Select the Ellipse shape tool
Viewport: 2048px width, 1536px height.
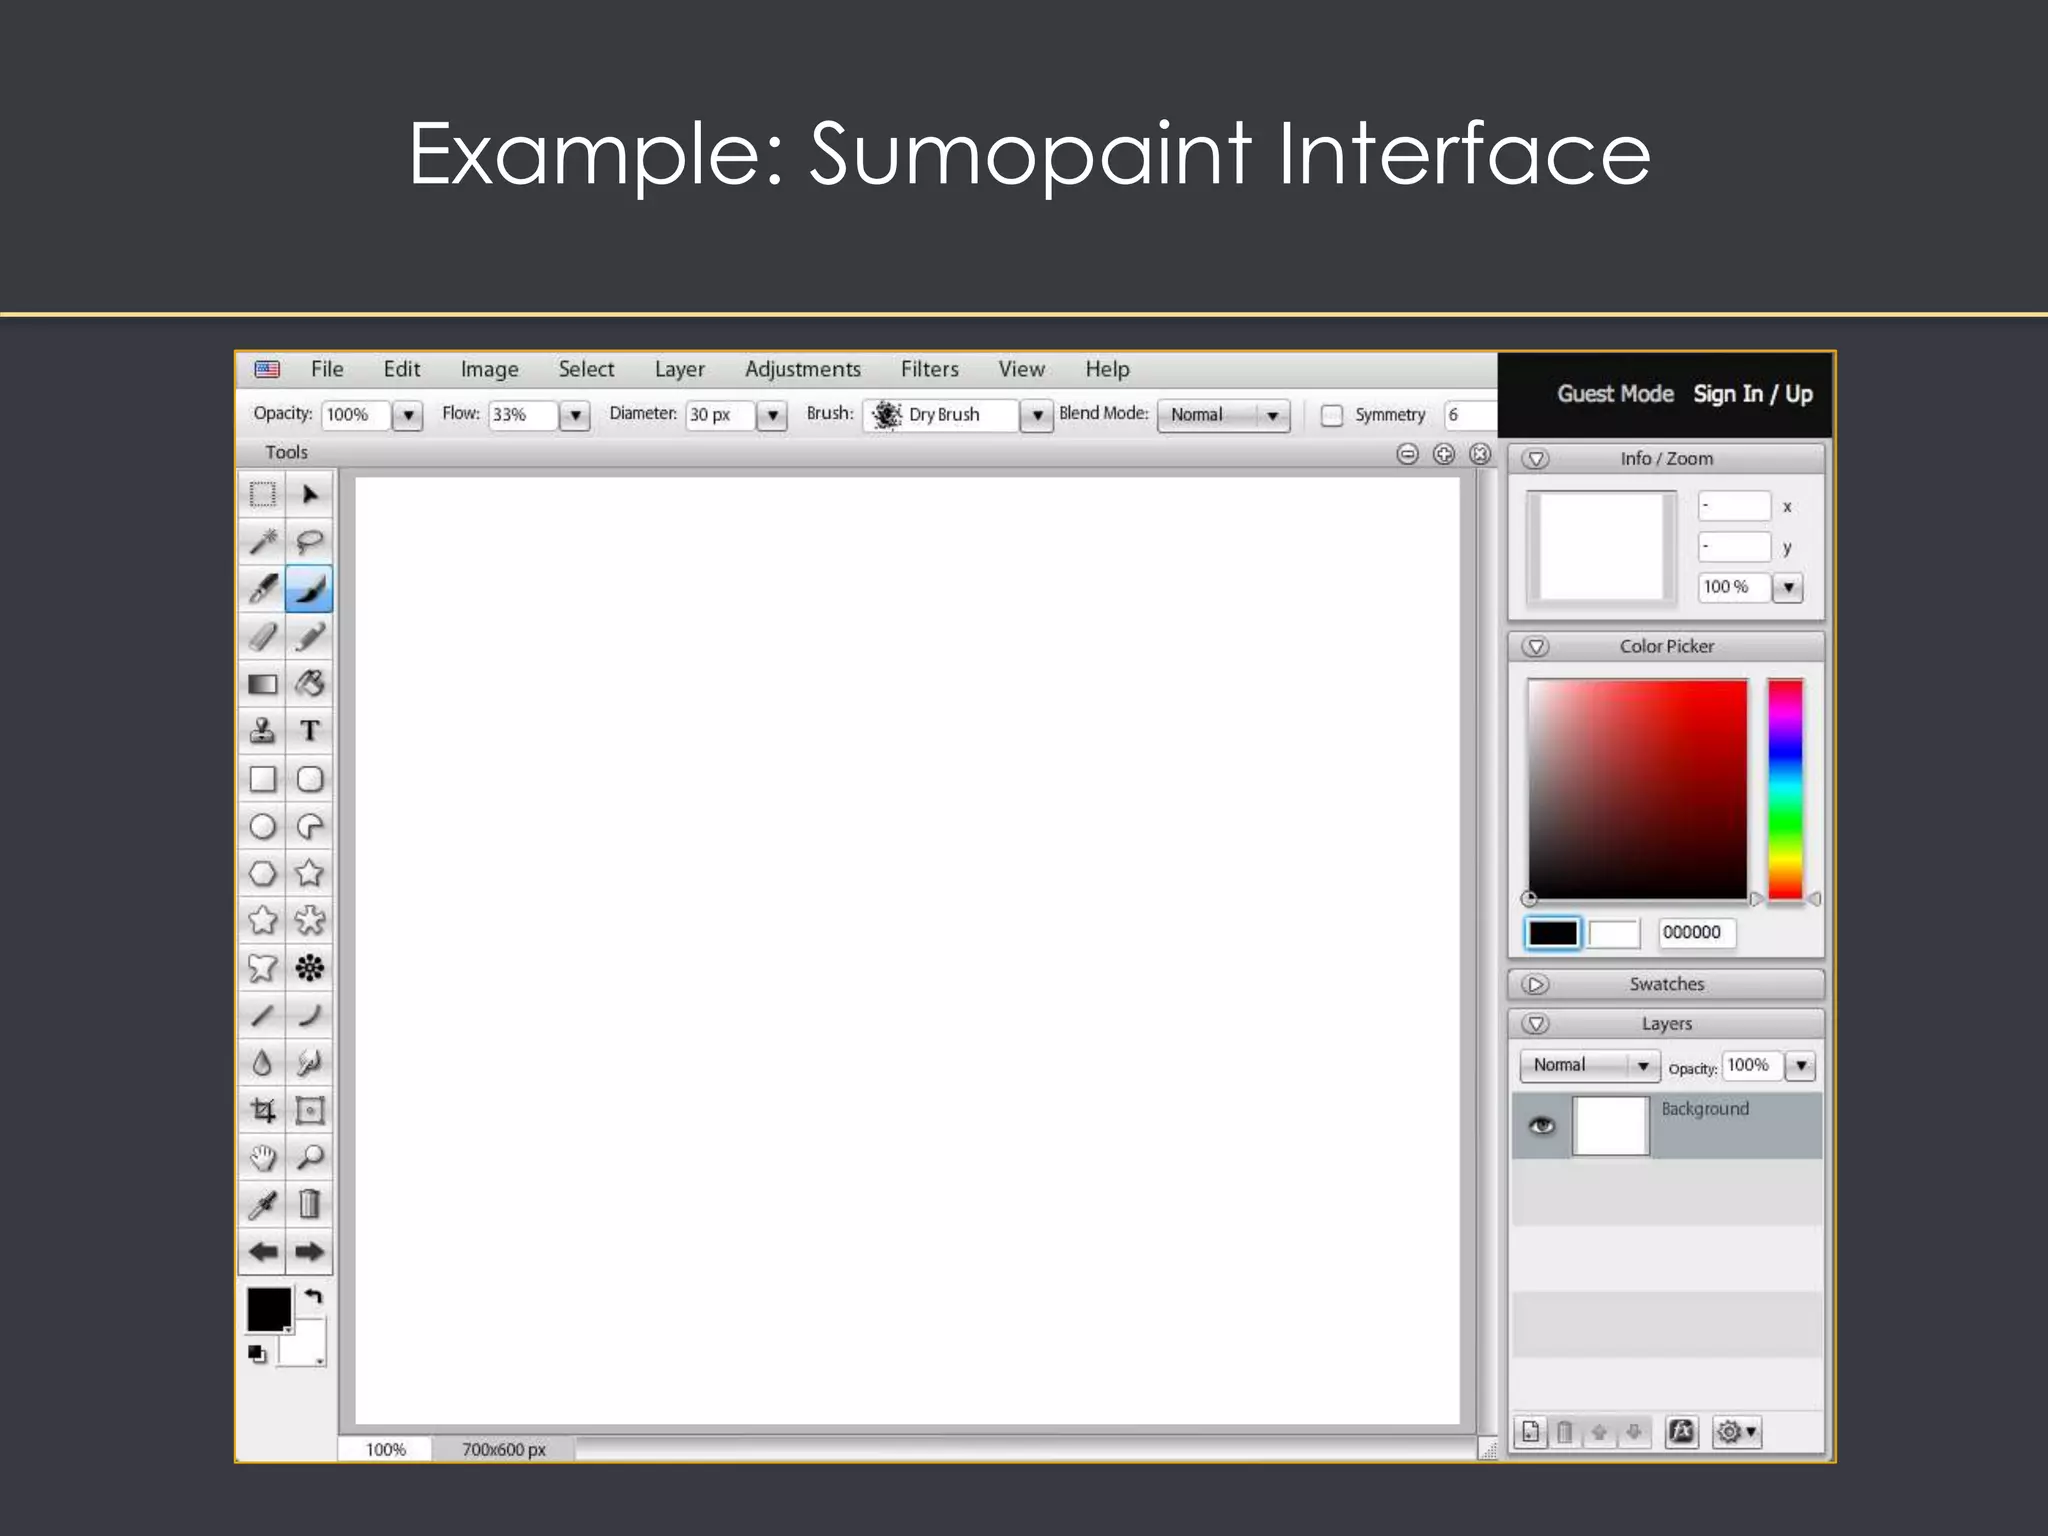point(262,826)
